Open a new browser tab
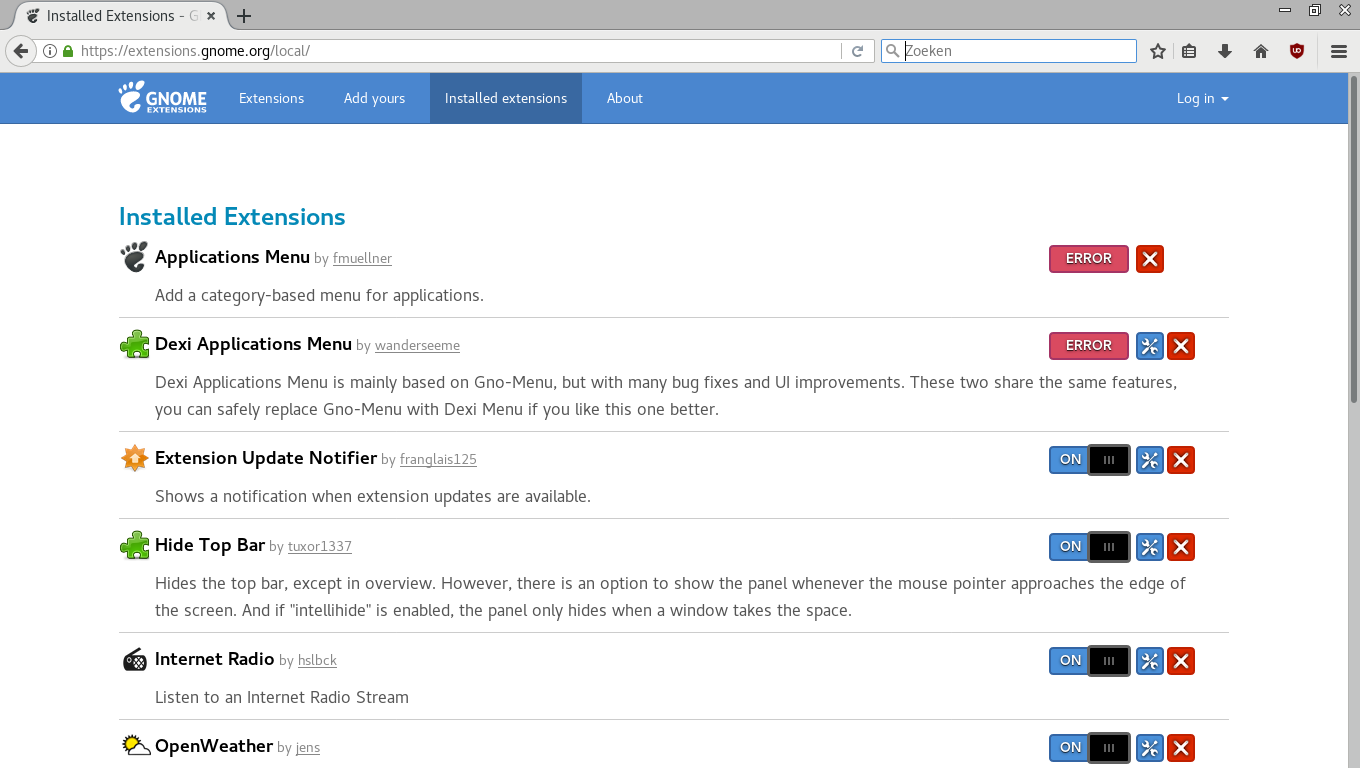This screenshot has width=1360, height=768. pos(244,16)
